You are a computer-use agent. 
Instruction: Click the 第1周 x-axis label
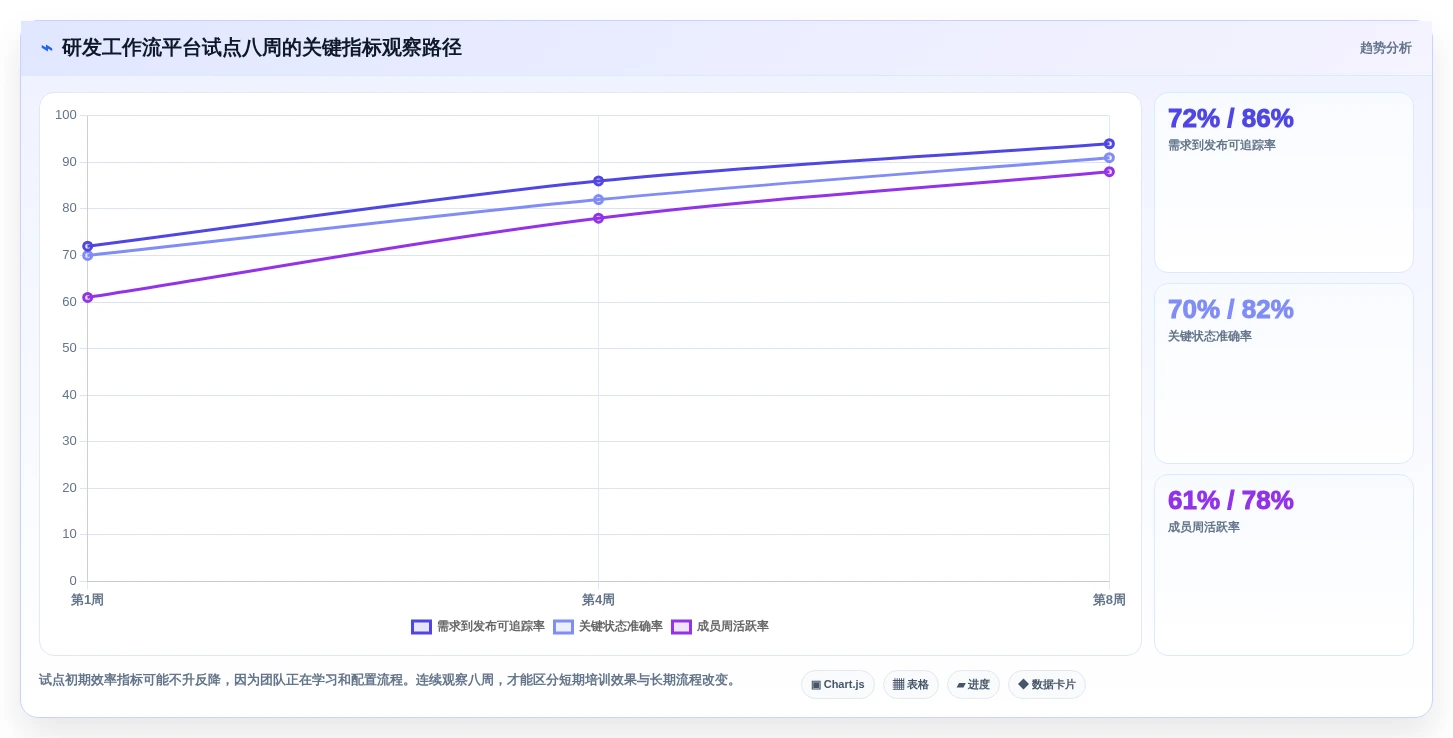tap(87, 600)
